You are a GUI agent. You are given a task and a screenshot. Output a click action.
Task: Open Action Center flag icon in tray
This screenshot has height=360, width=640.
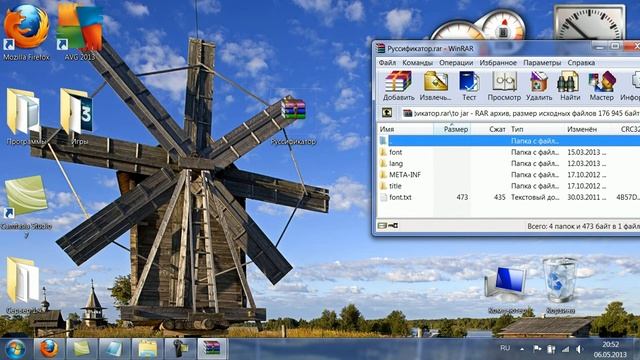[x=537, y=349]
